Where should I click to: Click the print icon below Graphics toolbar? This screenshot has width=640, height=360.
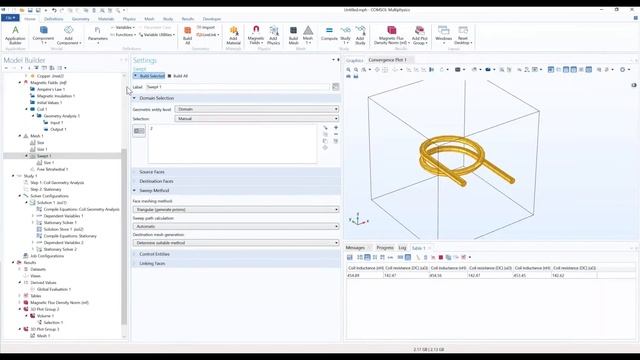click(356, 76)
